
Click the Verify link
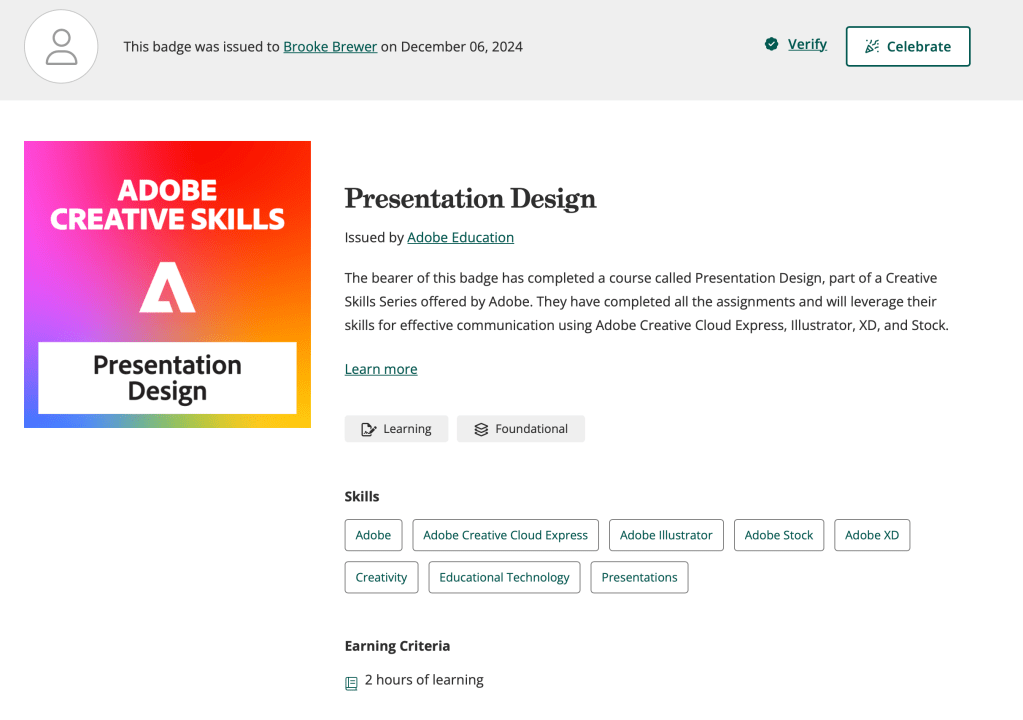pos(807,44)
